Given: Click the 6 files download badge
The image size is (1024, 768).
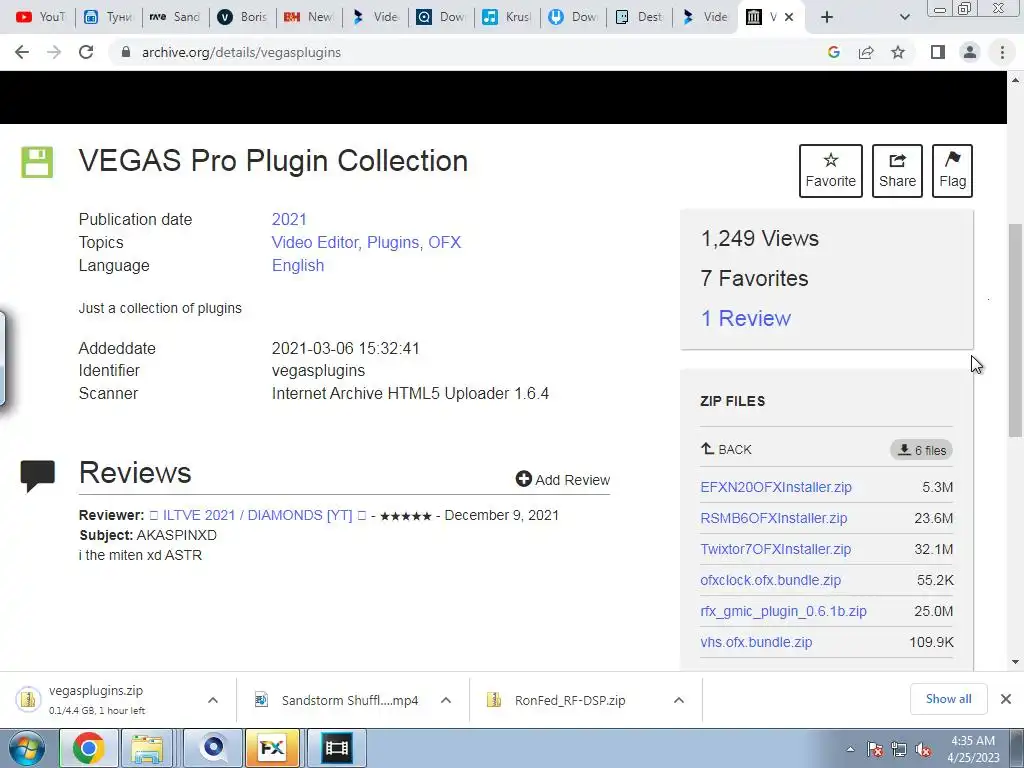Looking at the screenshot, I should point(921,450).
